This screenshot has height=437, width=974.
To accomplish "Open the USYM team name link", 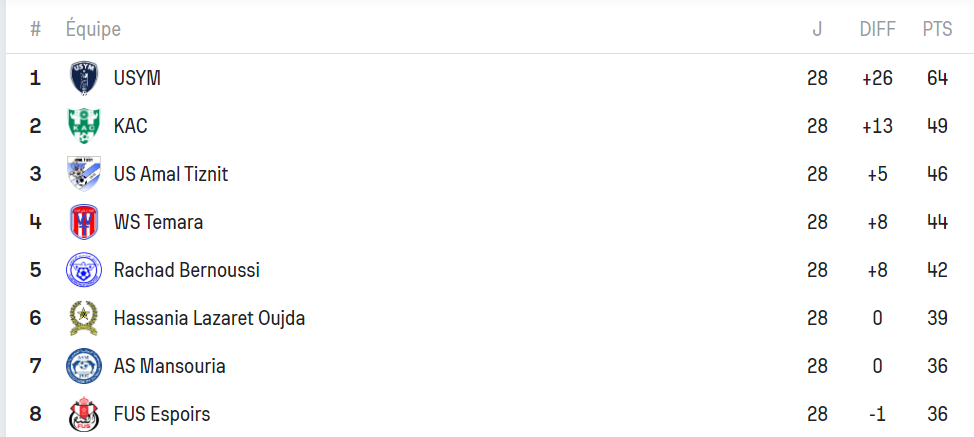I will pos(137,78).
